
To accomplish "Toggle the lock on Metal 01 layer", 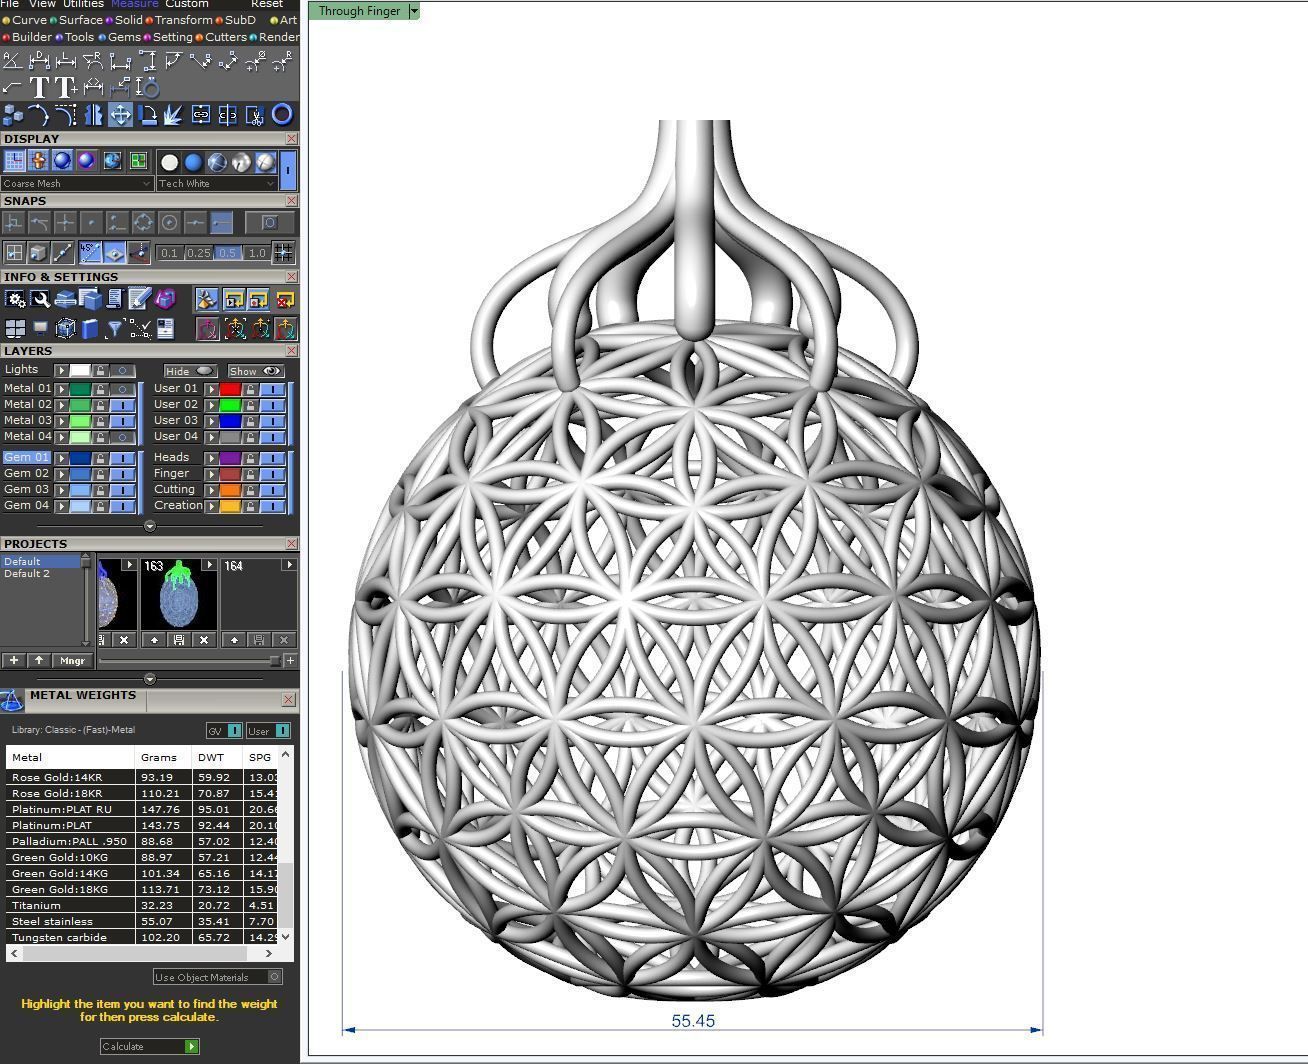I will (101, 389).
